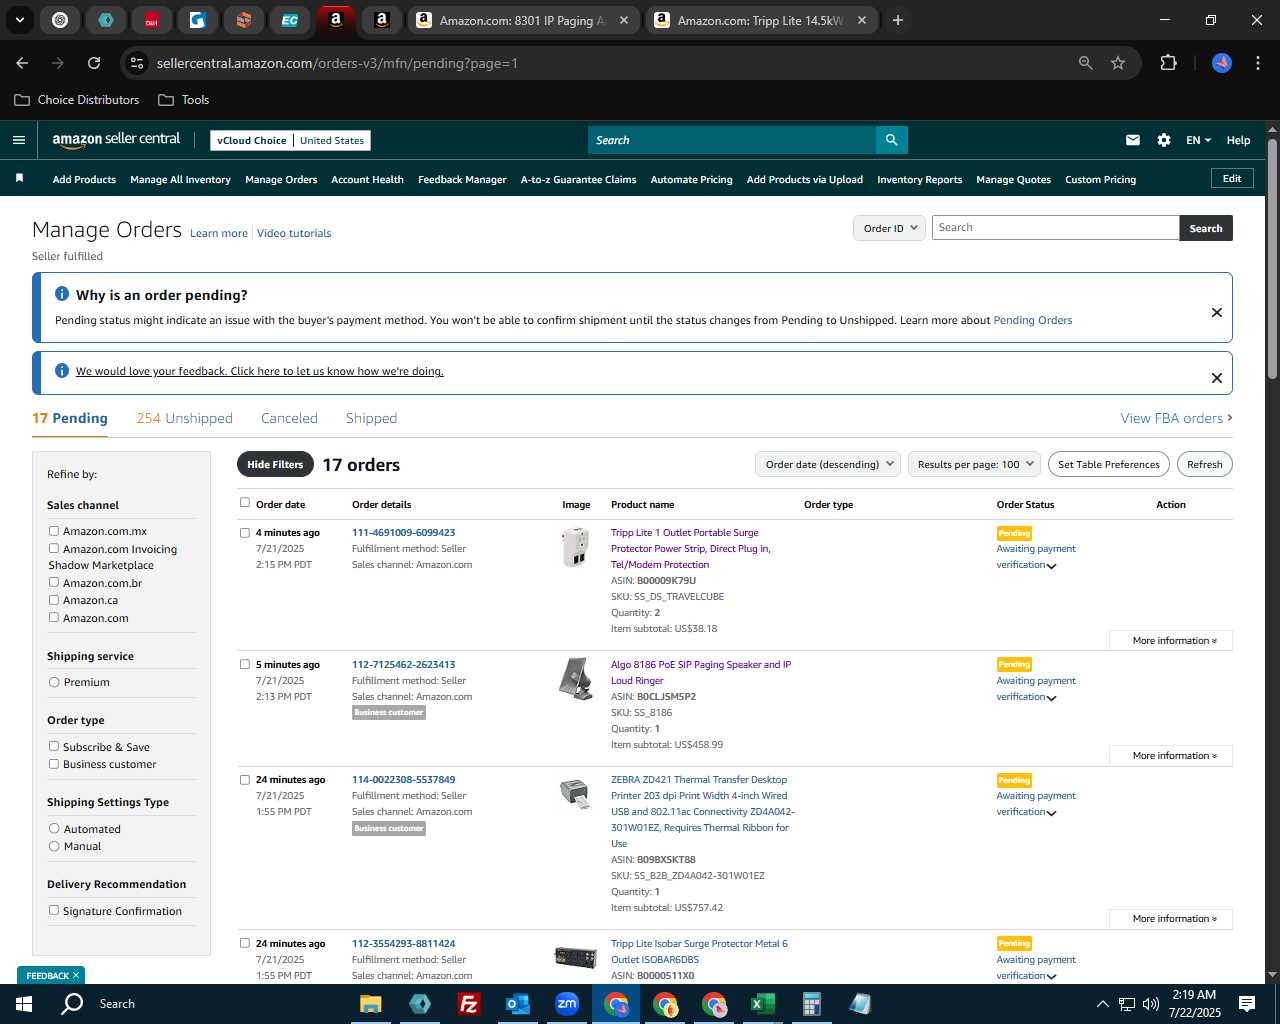1280x1024 pixels.
Task: Switch to the 254 Unshipped tab
Action: click(x=185, y=418)
